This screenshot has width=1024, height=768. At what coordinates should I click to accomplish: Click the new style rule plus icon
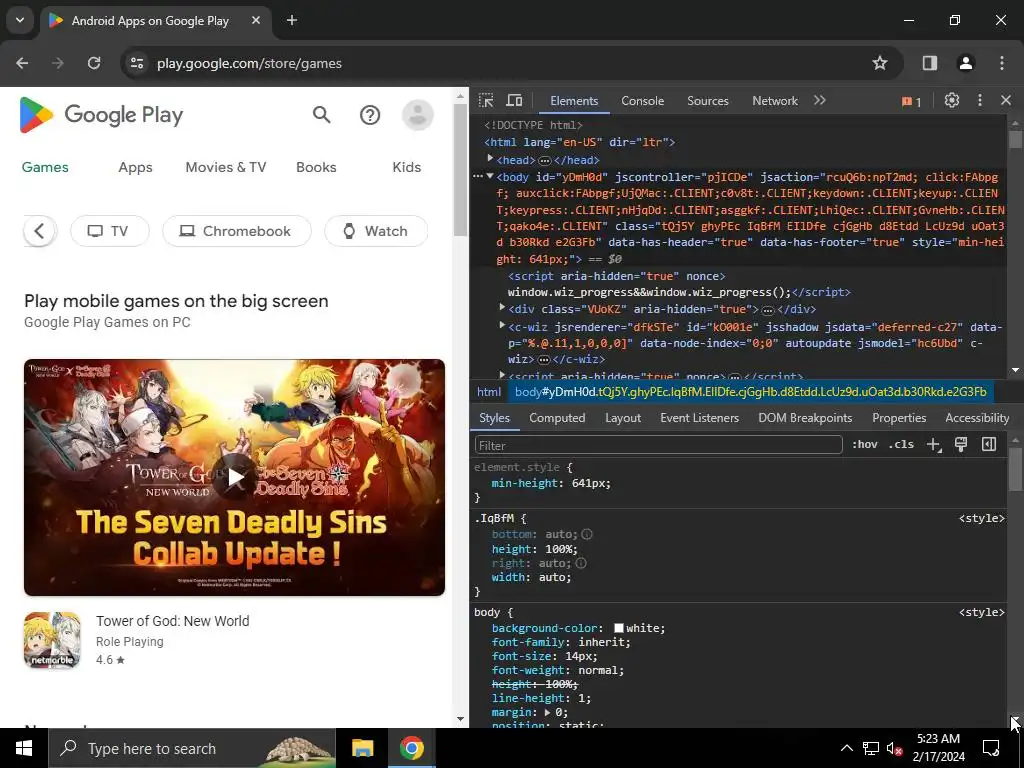click(x=934, y=445)
